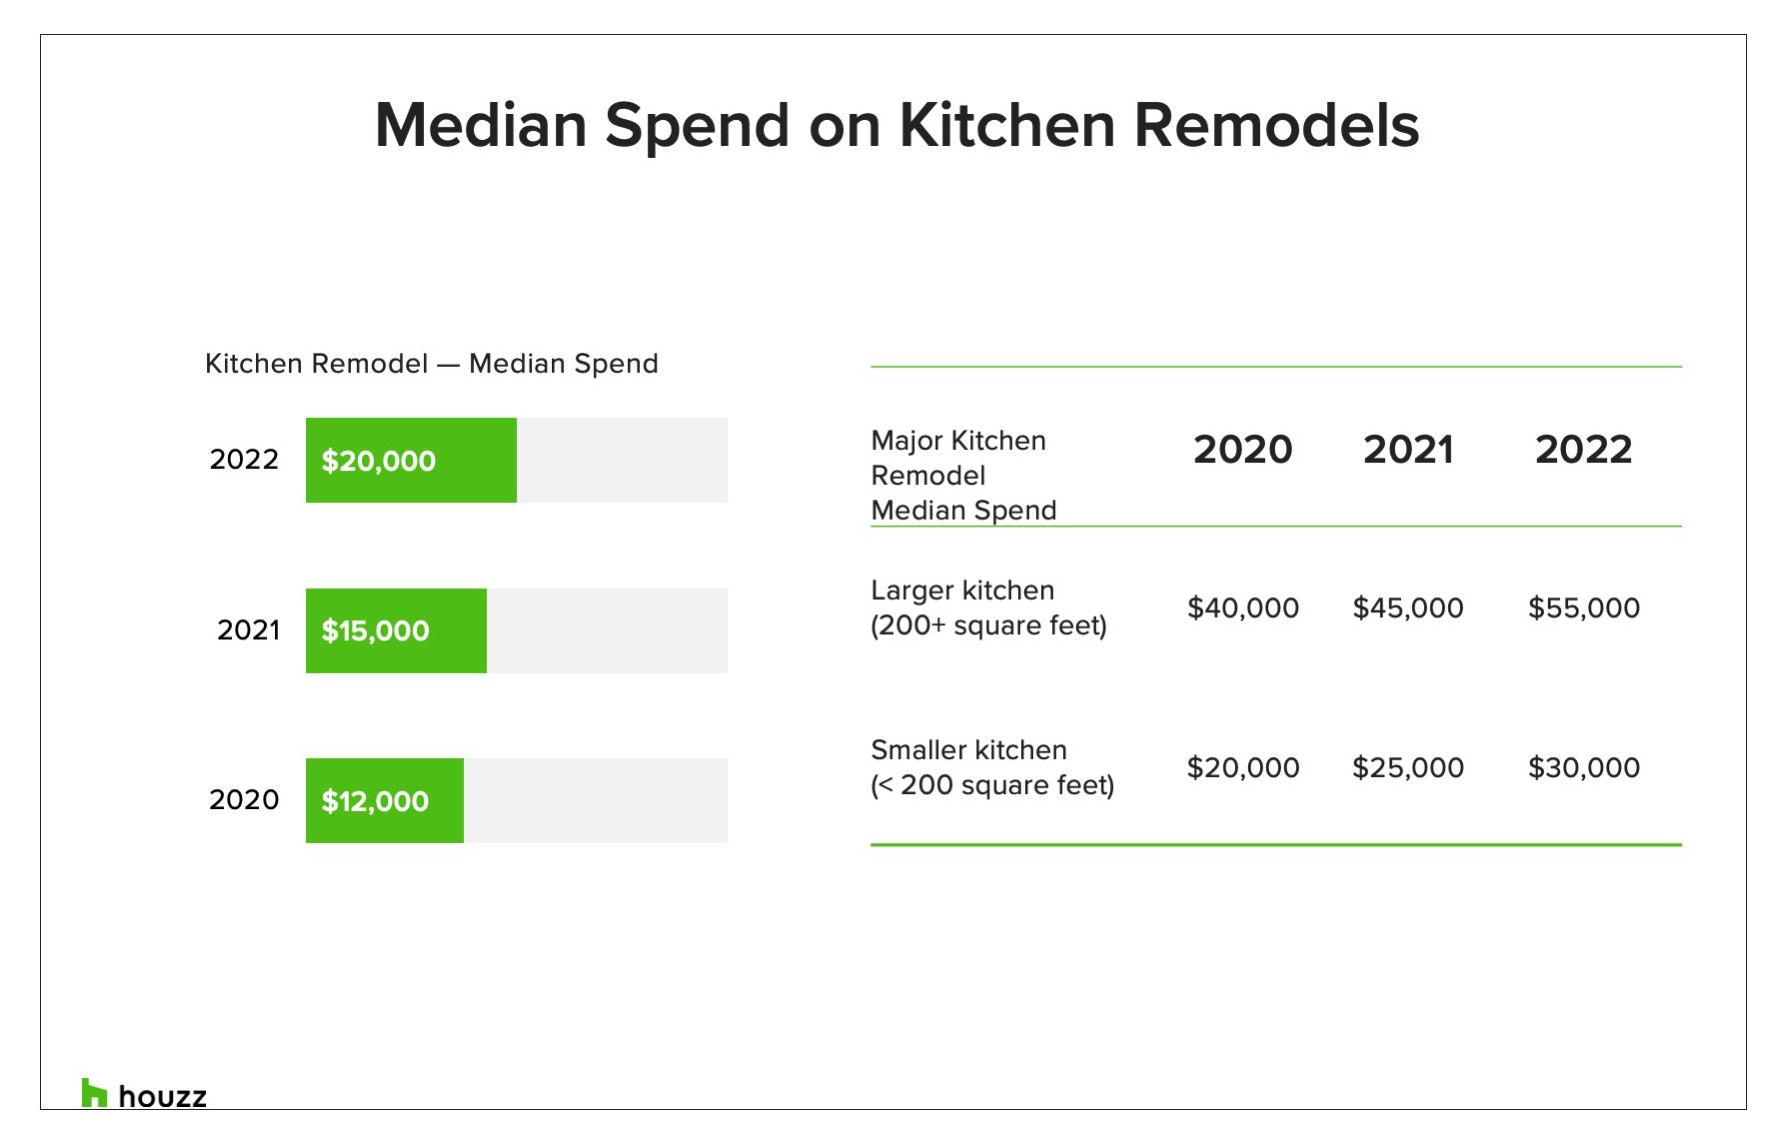Click the Larger kitchen row label

989,607
